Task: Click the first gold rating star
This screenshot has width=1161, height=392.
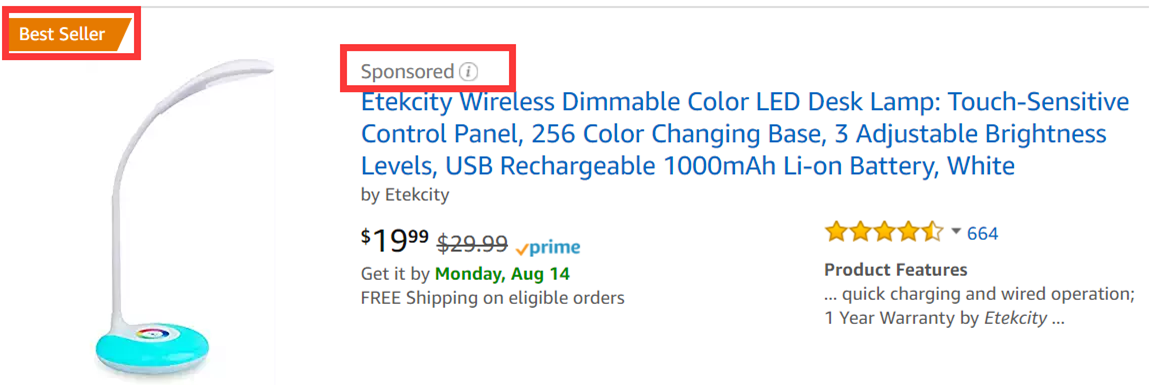Action: (x=837, y=233)
